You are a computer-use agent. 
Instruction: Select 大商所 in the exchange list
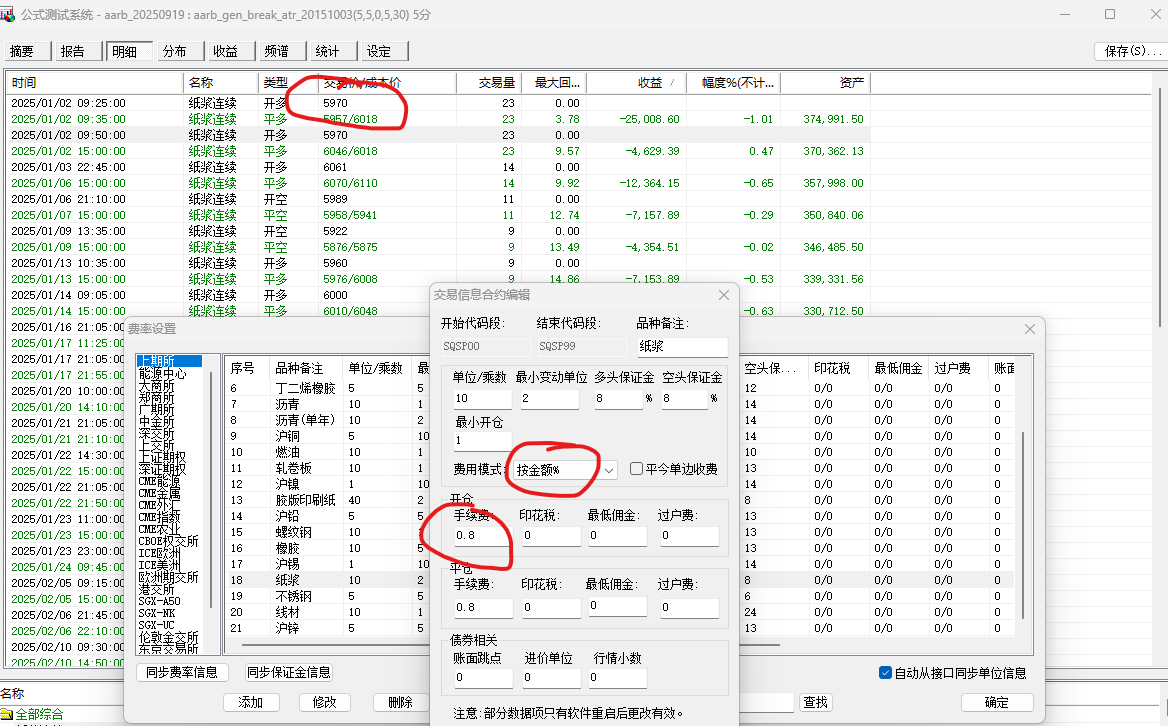156,385
